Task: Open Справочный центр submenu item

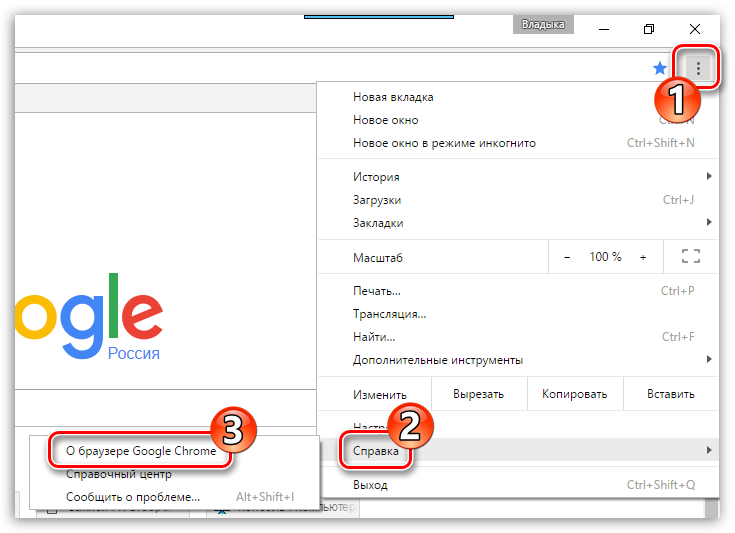Action: [x=174, y=473]
